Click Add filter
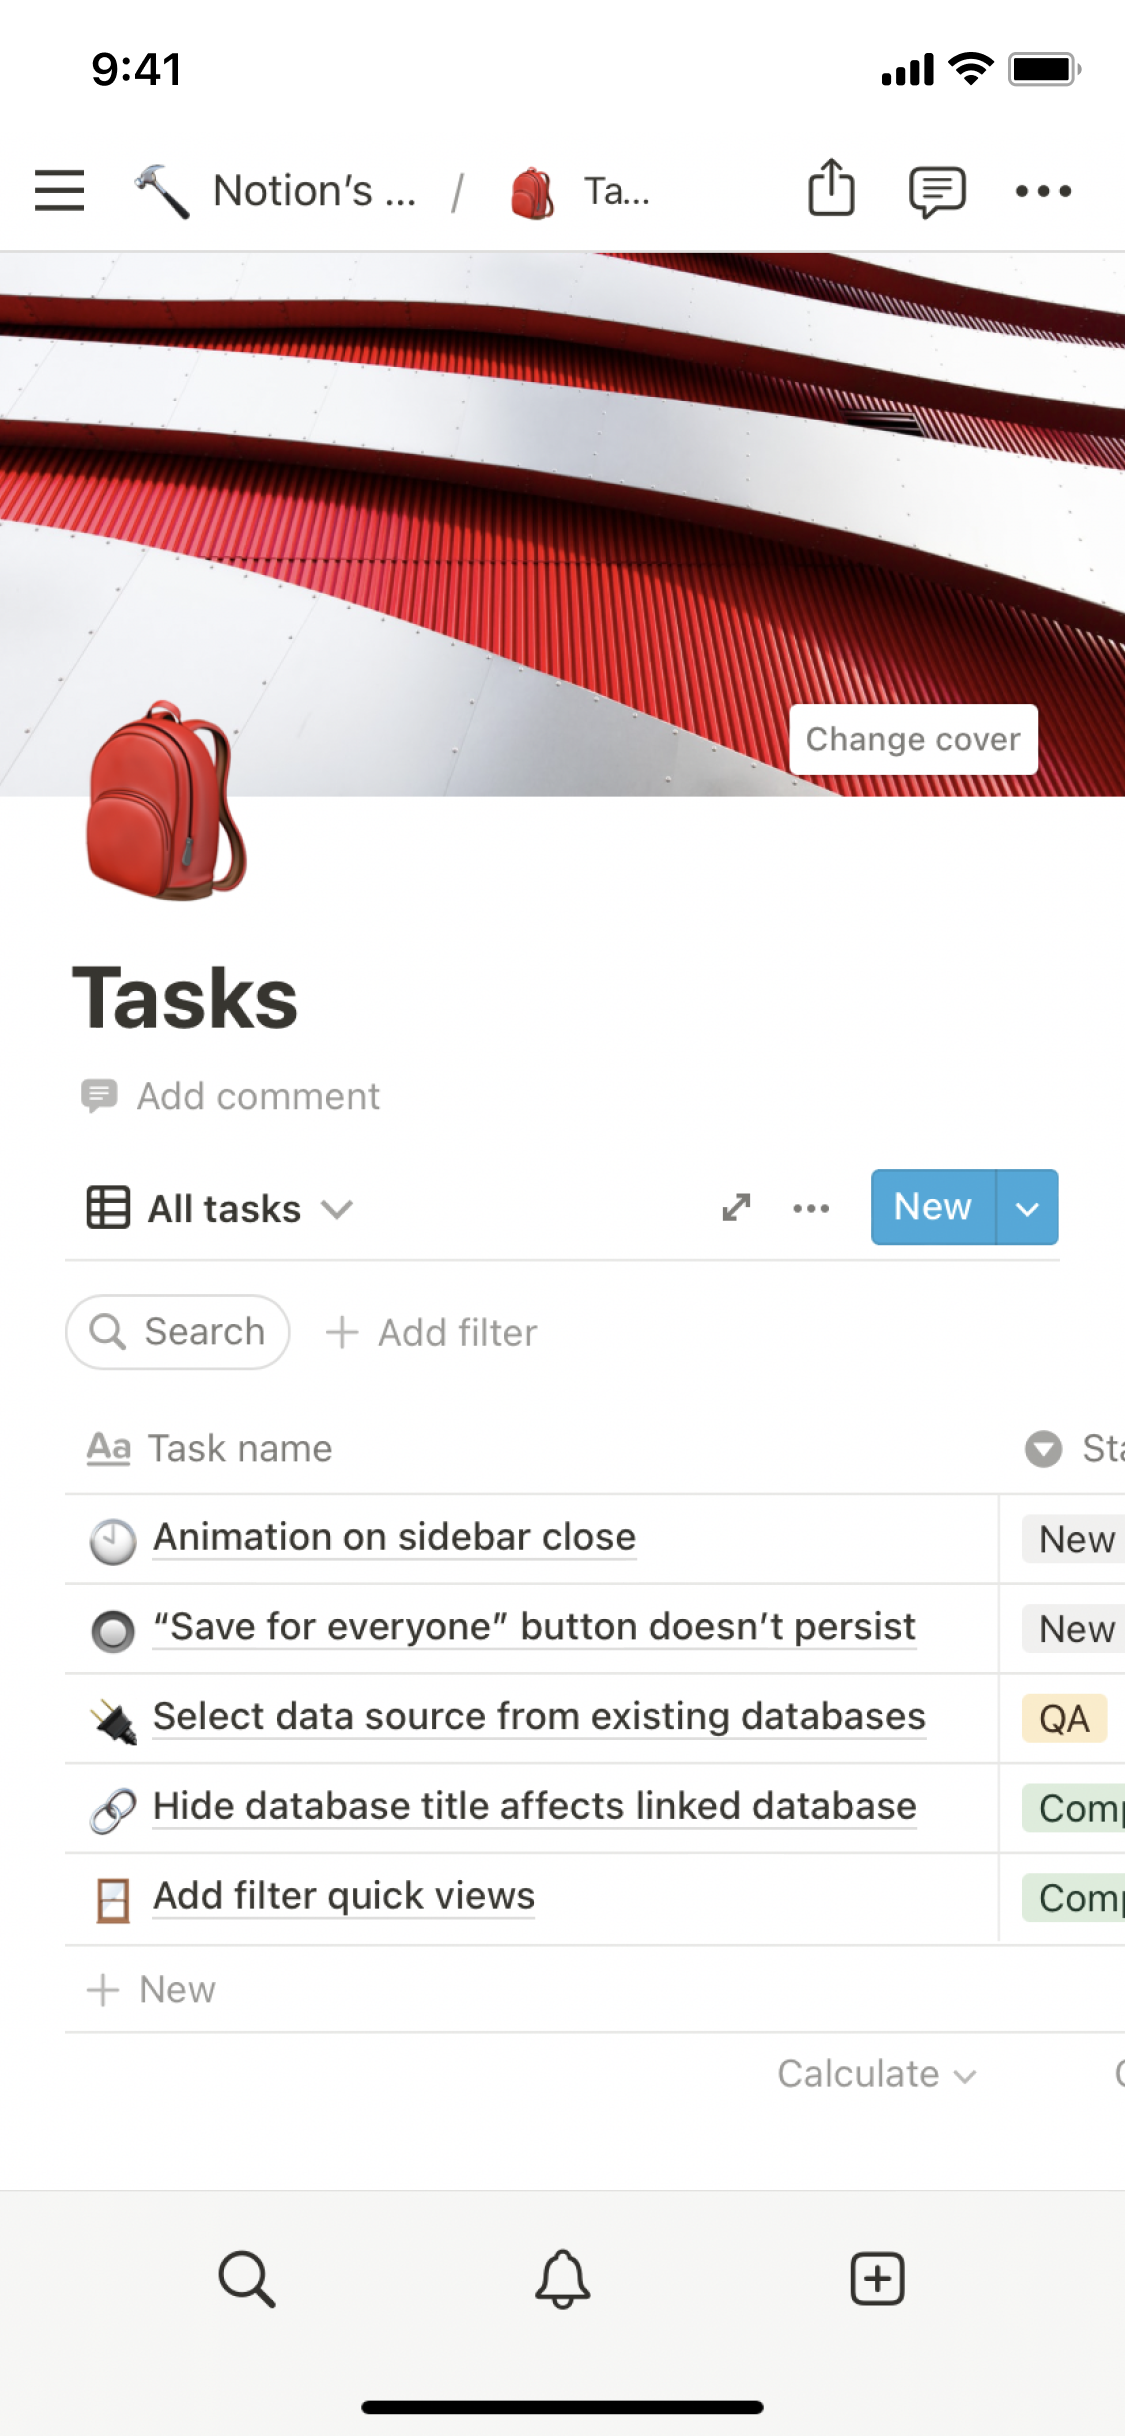Screen dimensions: 1125x2436 tap(432, 1332)
